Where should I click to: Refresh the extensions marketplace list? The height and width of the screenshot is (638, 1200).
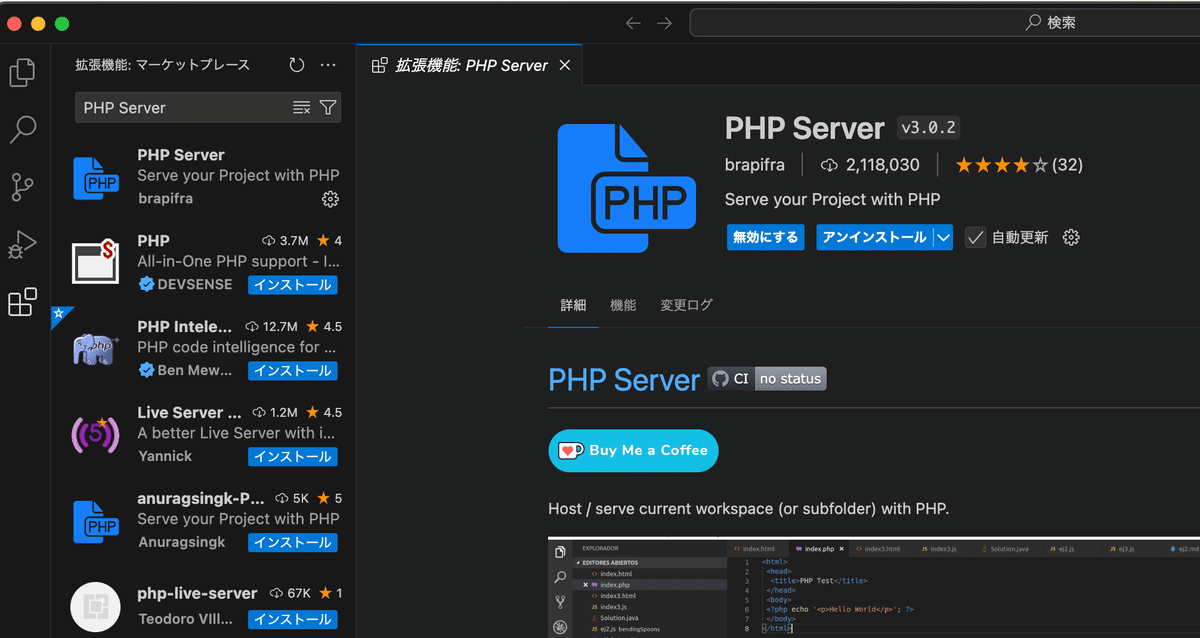(x=297, y=65)
